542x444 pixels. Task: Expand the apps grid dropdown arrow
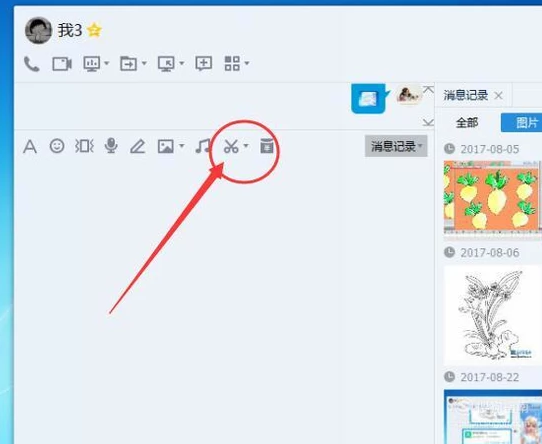click(247, 63)
